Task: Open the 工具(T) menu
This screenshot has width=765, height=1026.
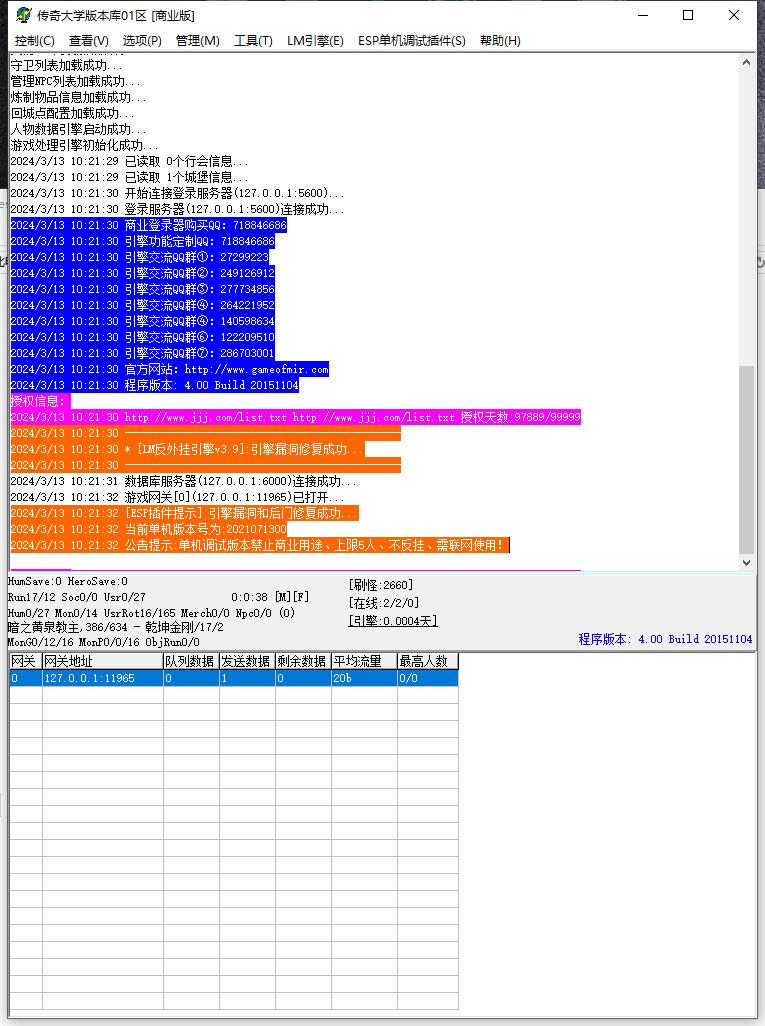Action: (x=253, y=41)
